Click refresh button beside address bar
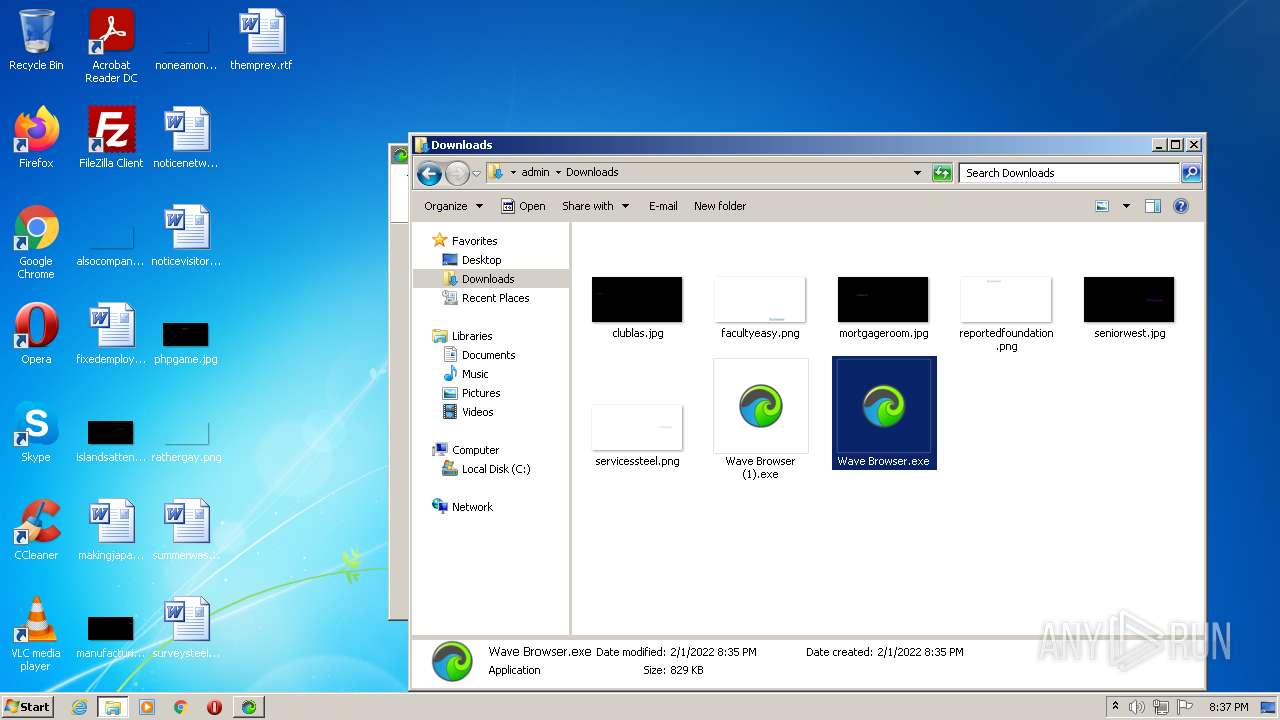Viewport: 1280px width, 720px height. (x=942, y=173)
